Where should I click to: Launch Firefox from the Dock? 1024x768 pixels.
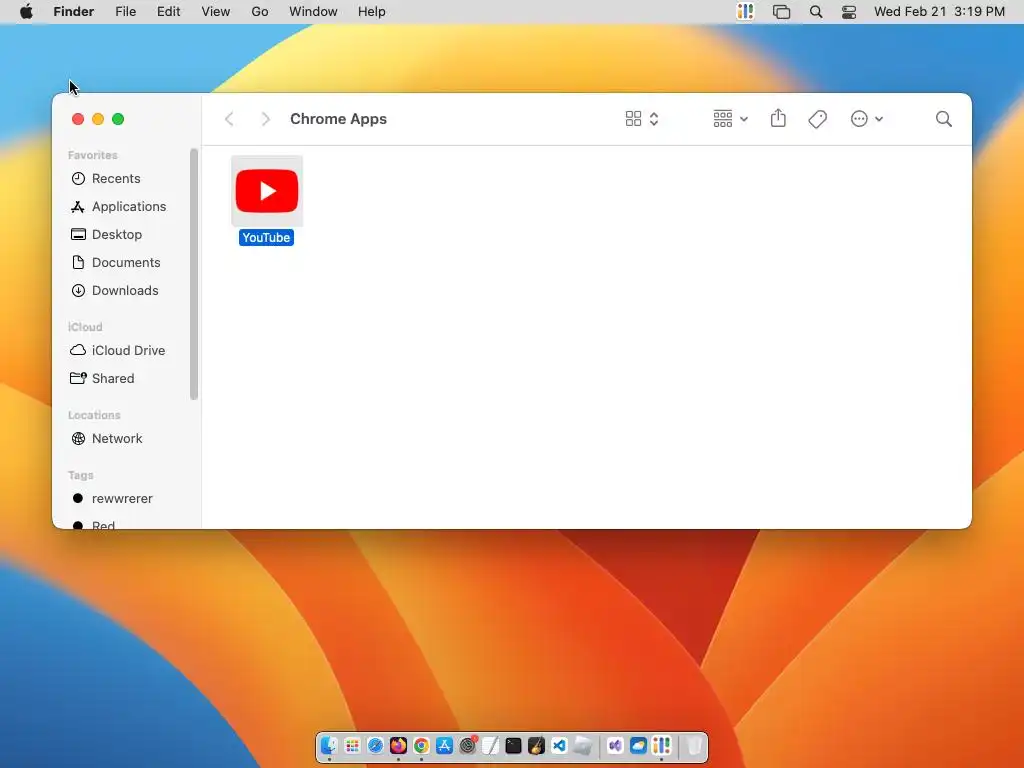(398, 745)
